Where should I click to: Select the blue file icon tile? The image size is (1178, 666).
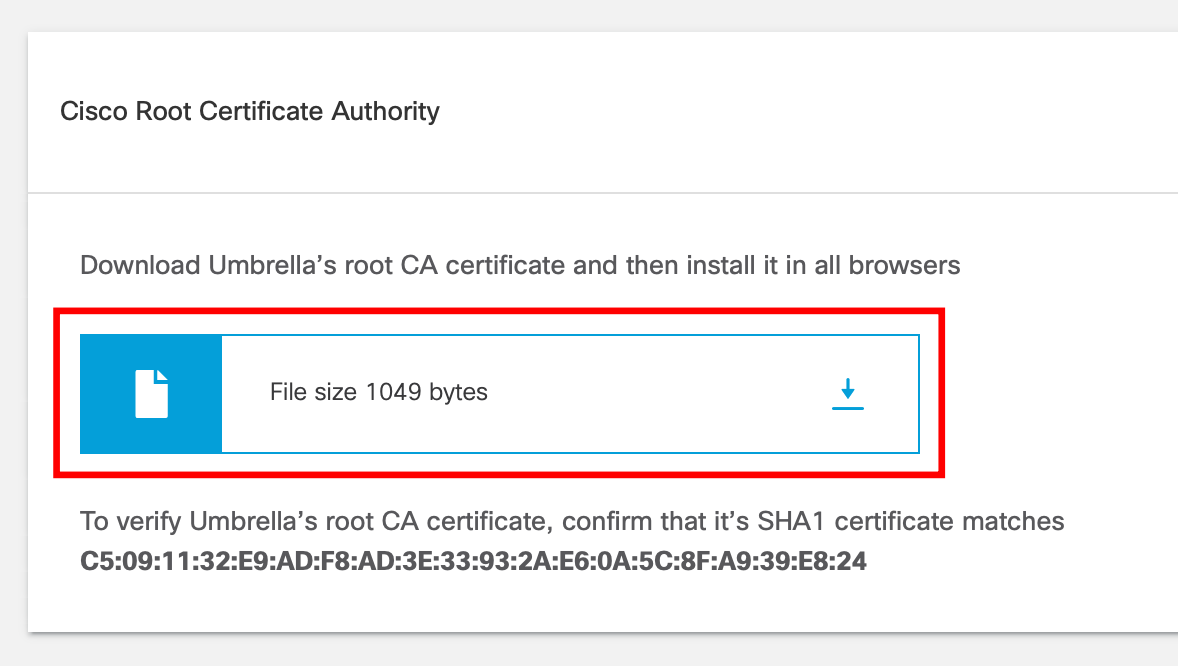click(151, 394)
